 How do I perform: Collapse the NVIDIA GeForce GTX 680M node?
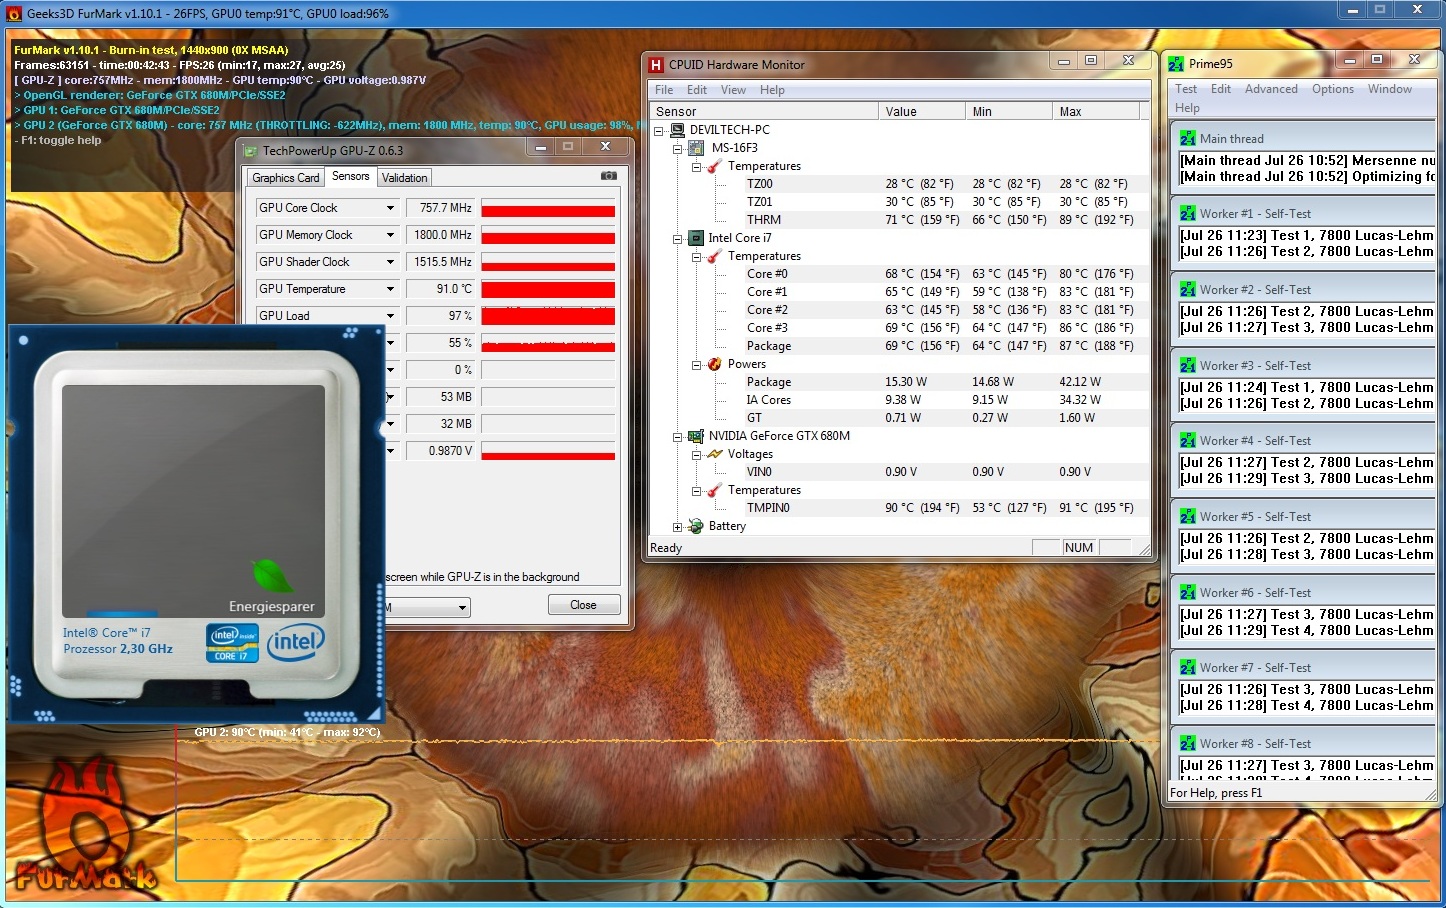pyautogui.click(x=677, y=436)
